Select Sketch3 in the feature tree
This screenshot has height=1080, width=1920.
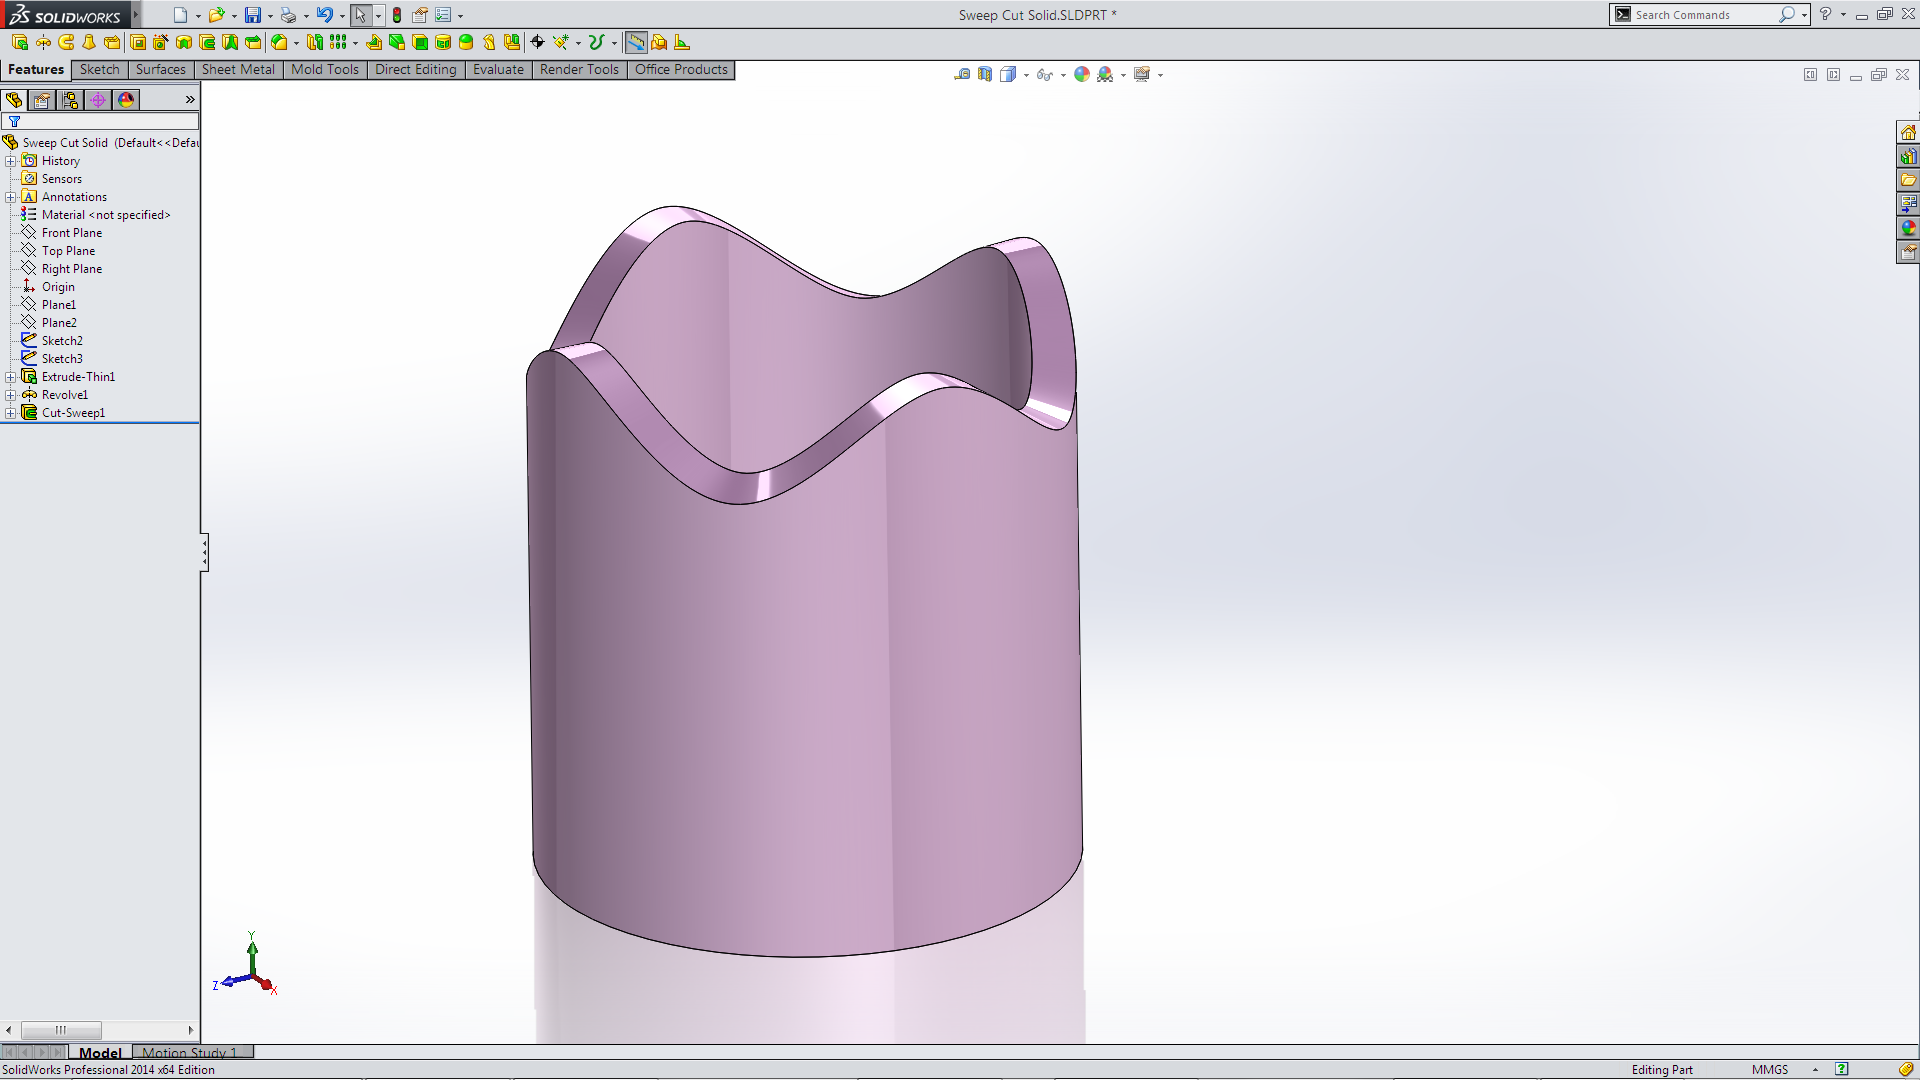tap(62, 359)
